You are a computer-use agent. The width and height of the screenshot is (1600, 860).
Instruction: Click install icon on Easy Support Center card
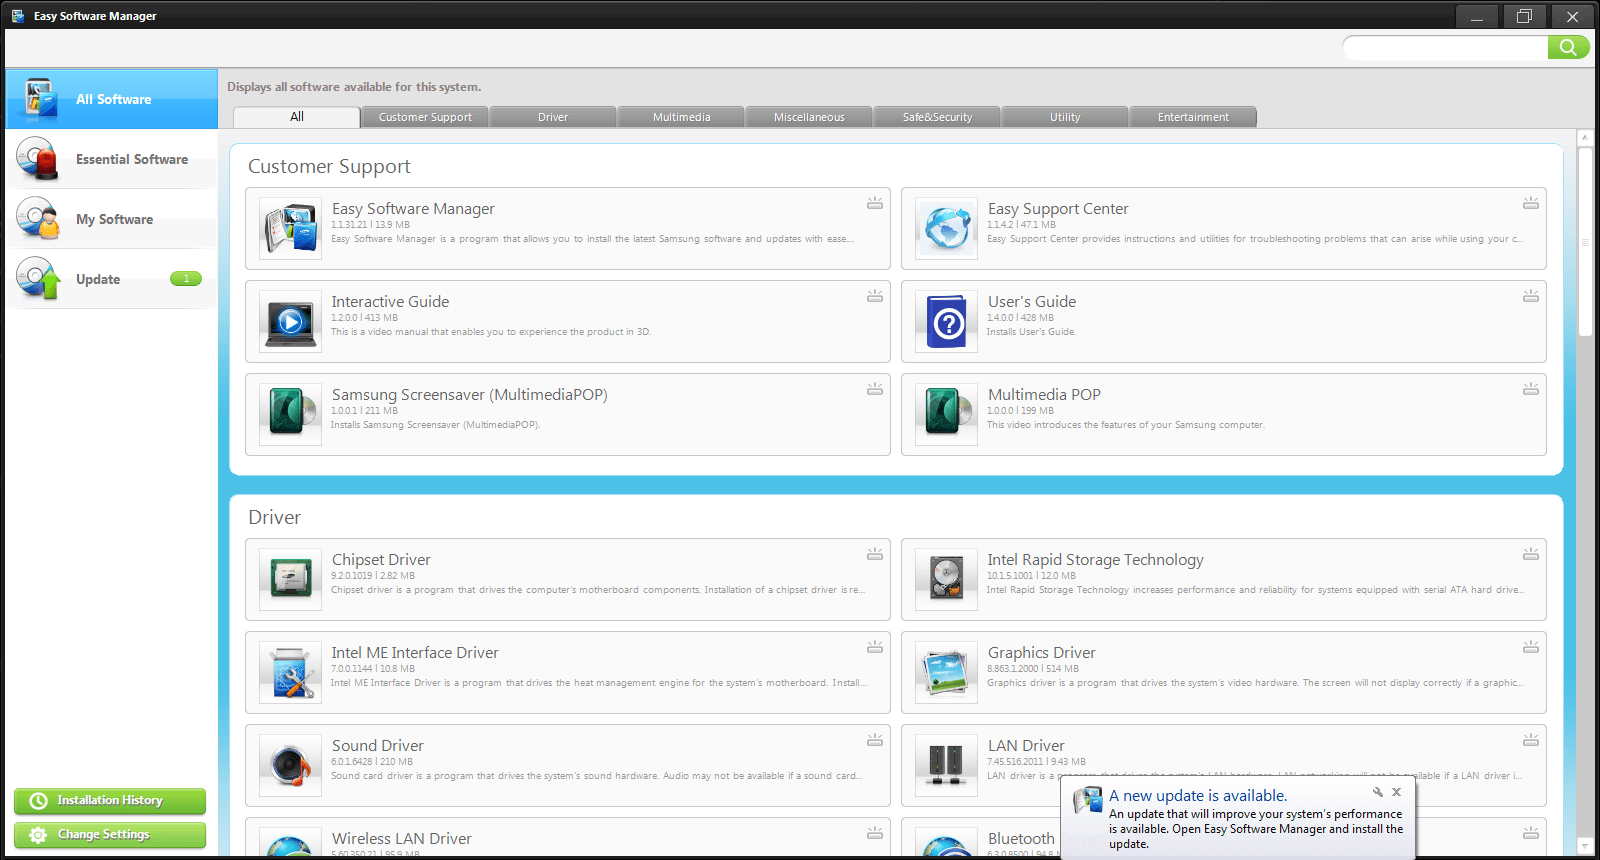1531,203
